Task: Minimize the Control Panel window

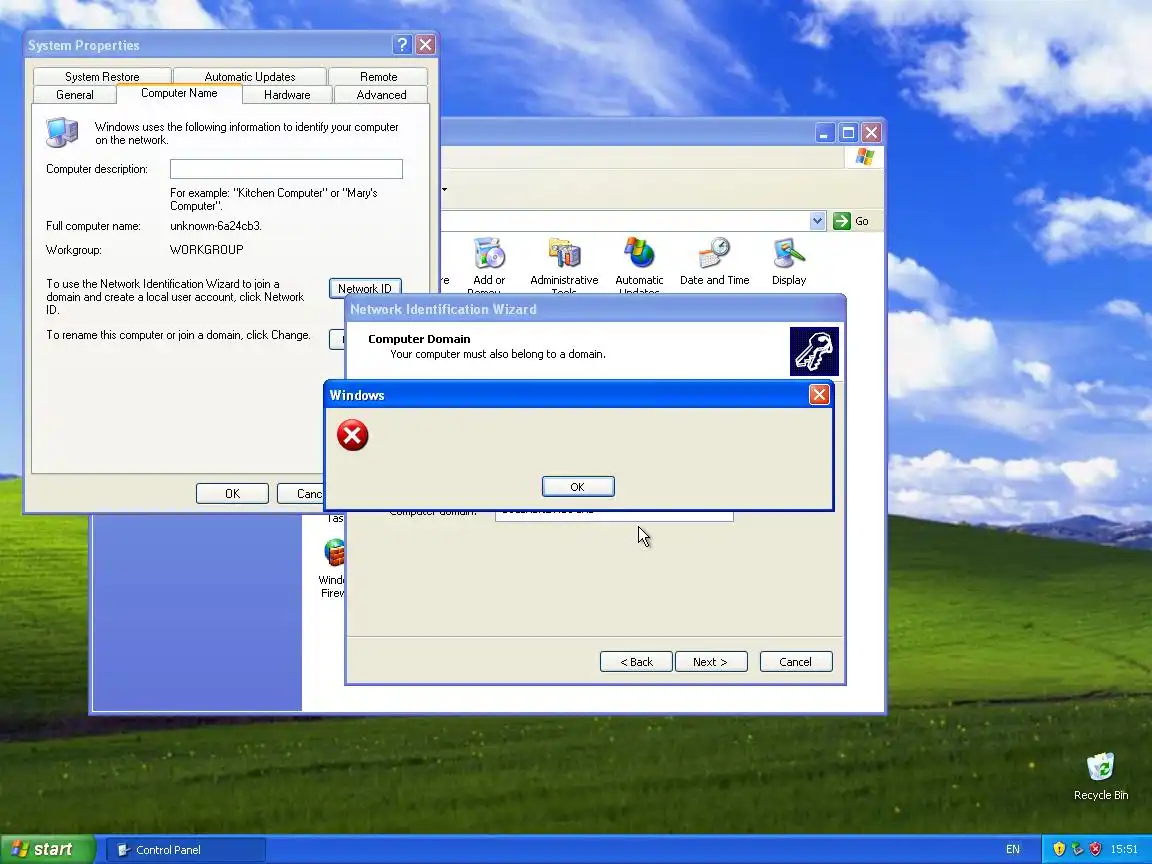Action: tap(825, 133)
